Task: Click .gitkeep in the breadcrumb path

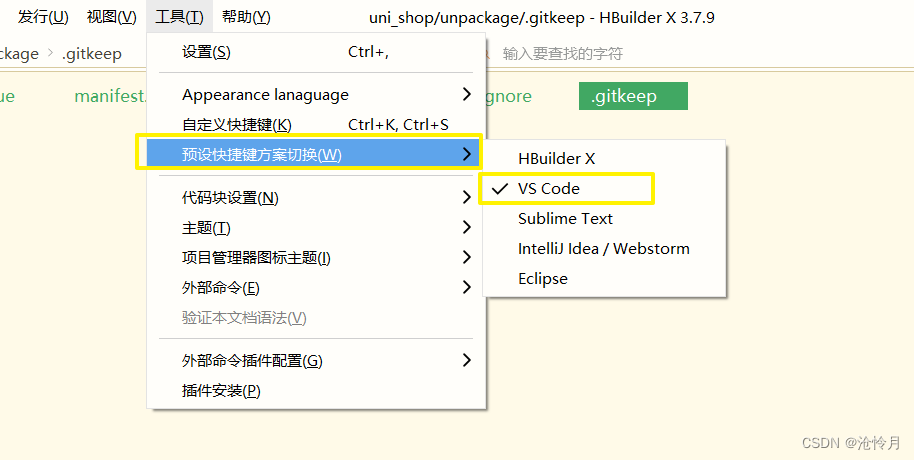Action: coord(92,54)
